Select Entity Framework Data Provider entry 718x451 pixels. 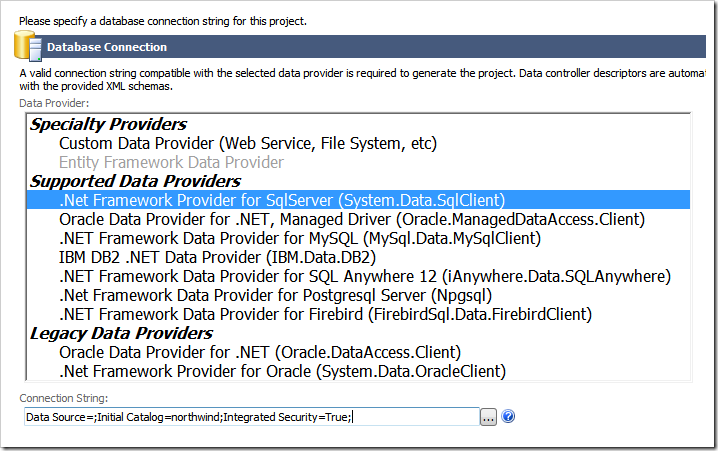click(x=171, y=162)
